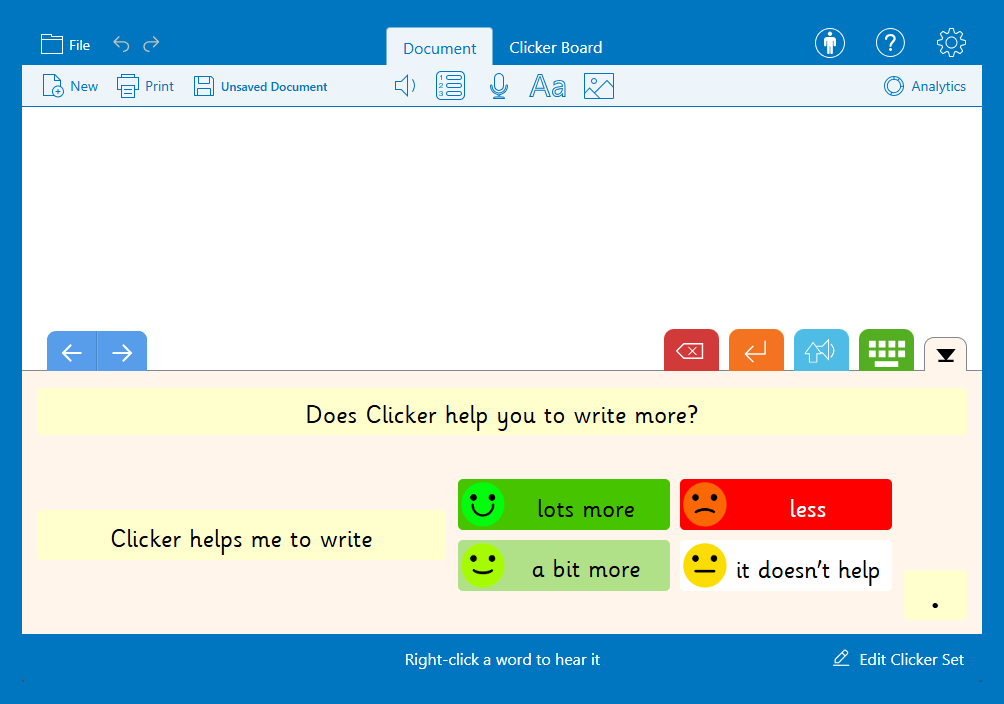Viewport: 1004px width, 704px height.
Task: Open the user accessibility icon
Action: click(x=830, y=44)
